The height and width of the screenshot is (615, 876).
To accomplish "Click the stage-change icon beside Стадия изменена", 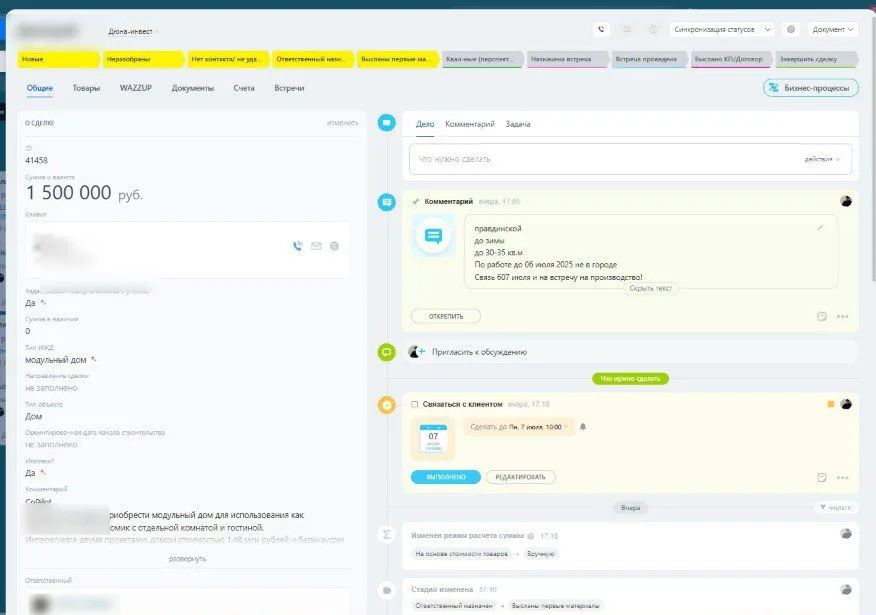I will [387, 590].
